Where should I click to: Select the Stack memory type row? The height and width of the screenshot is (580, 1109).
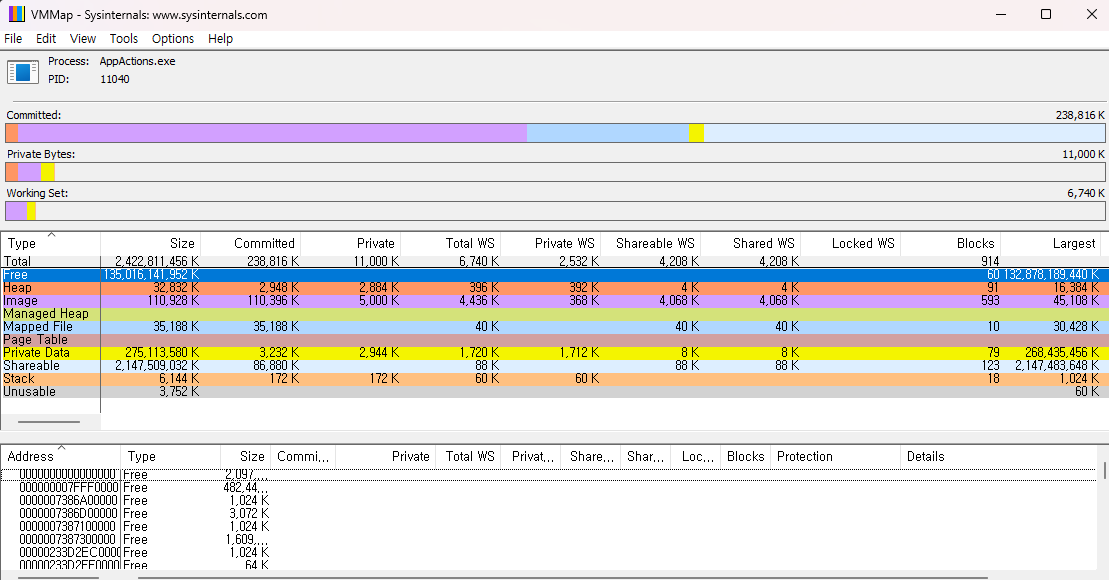point(552,378)
